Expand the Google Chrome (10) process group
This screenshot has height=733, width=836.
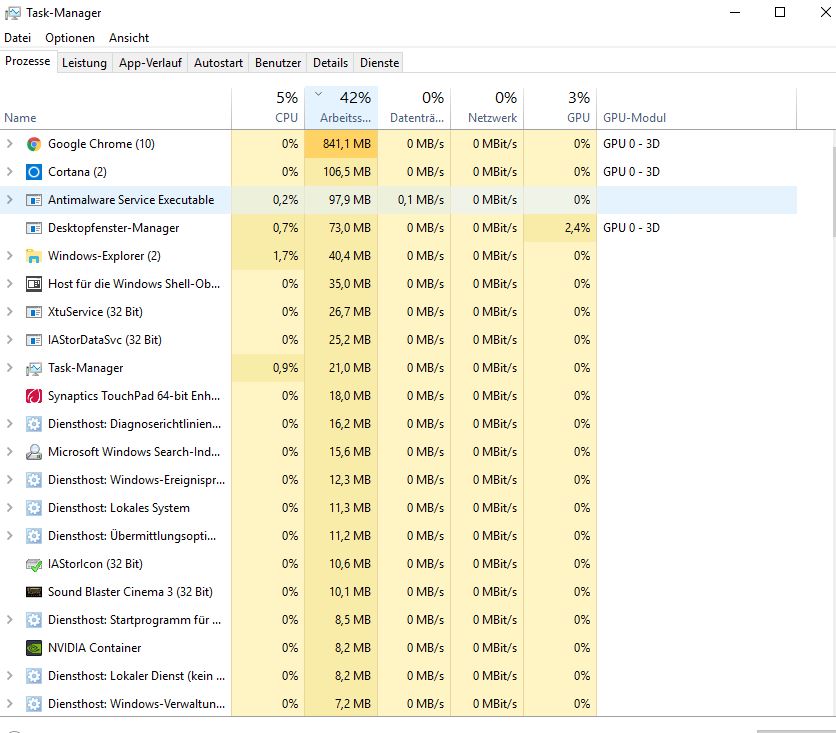10,143
